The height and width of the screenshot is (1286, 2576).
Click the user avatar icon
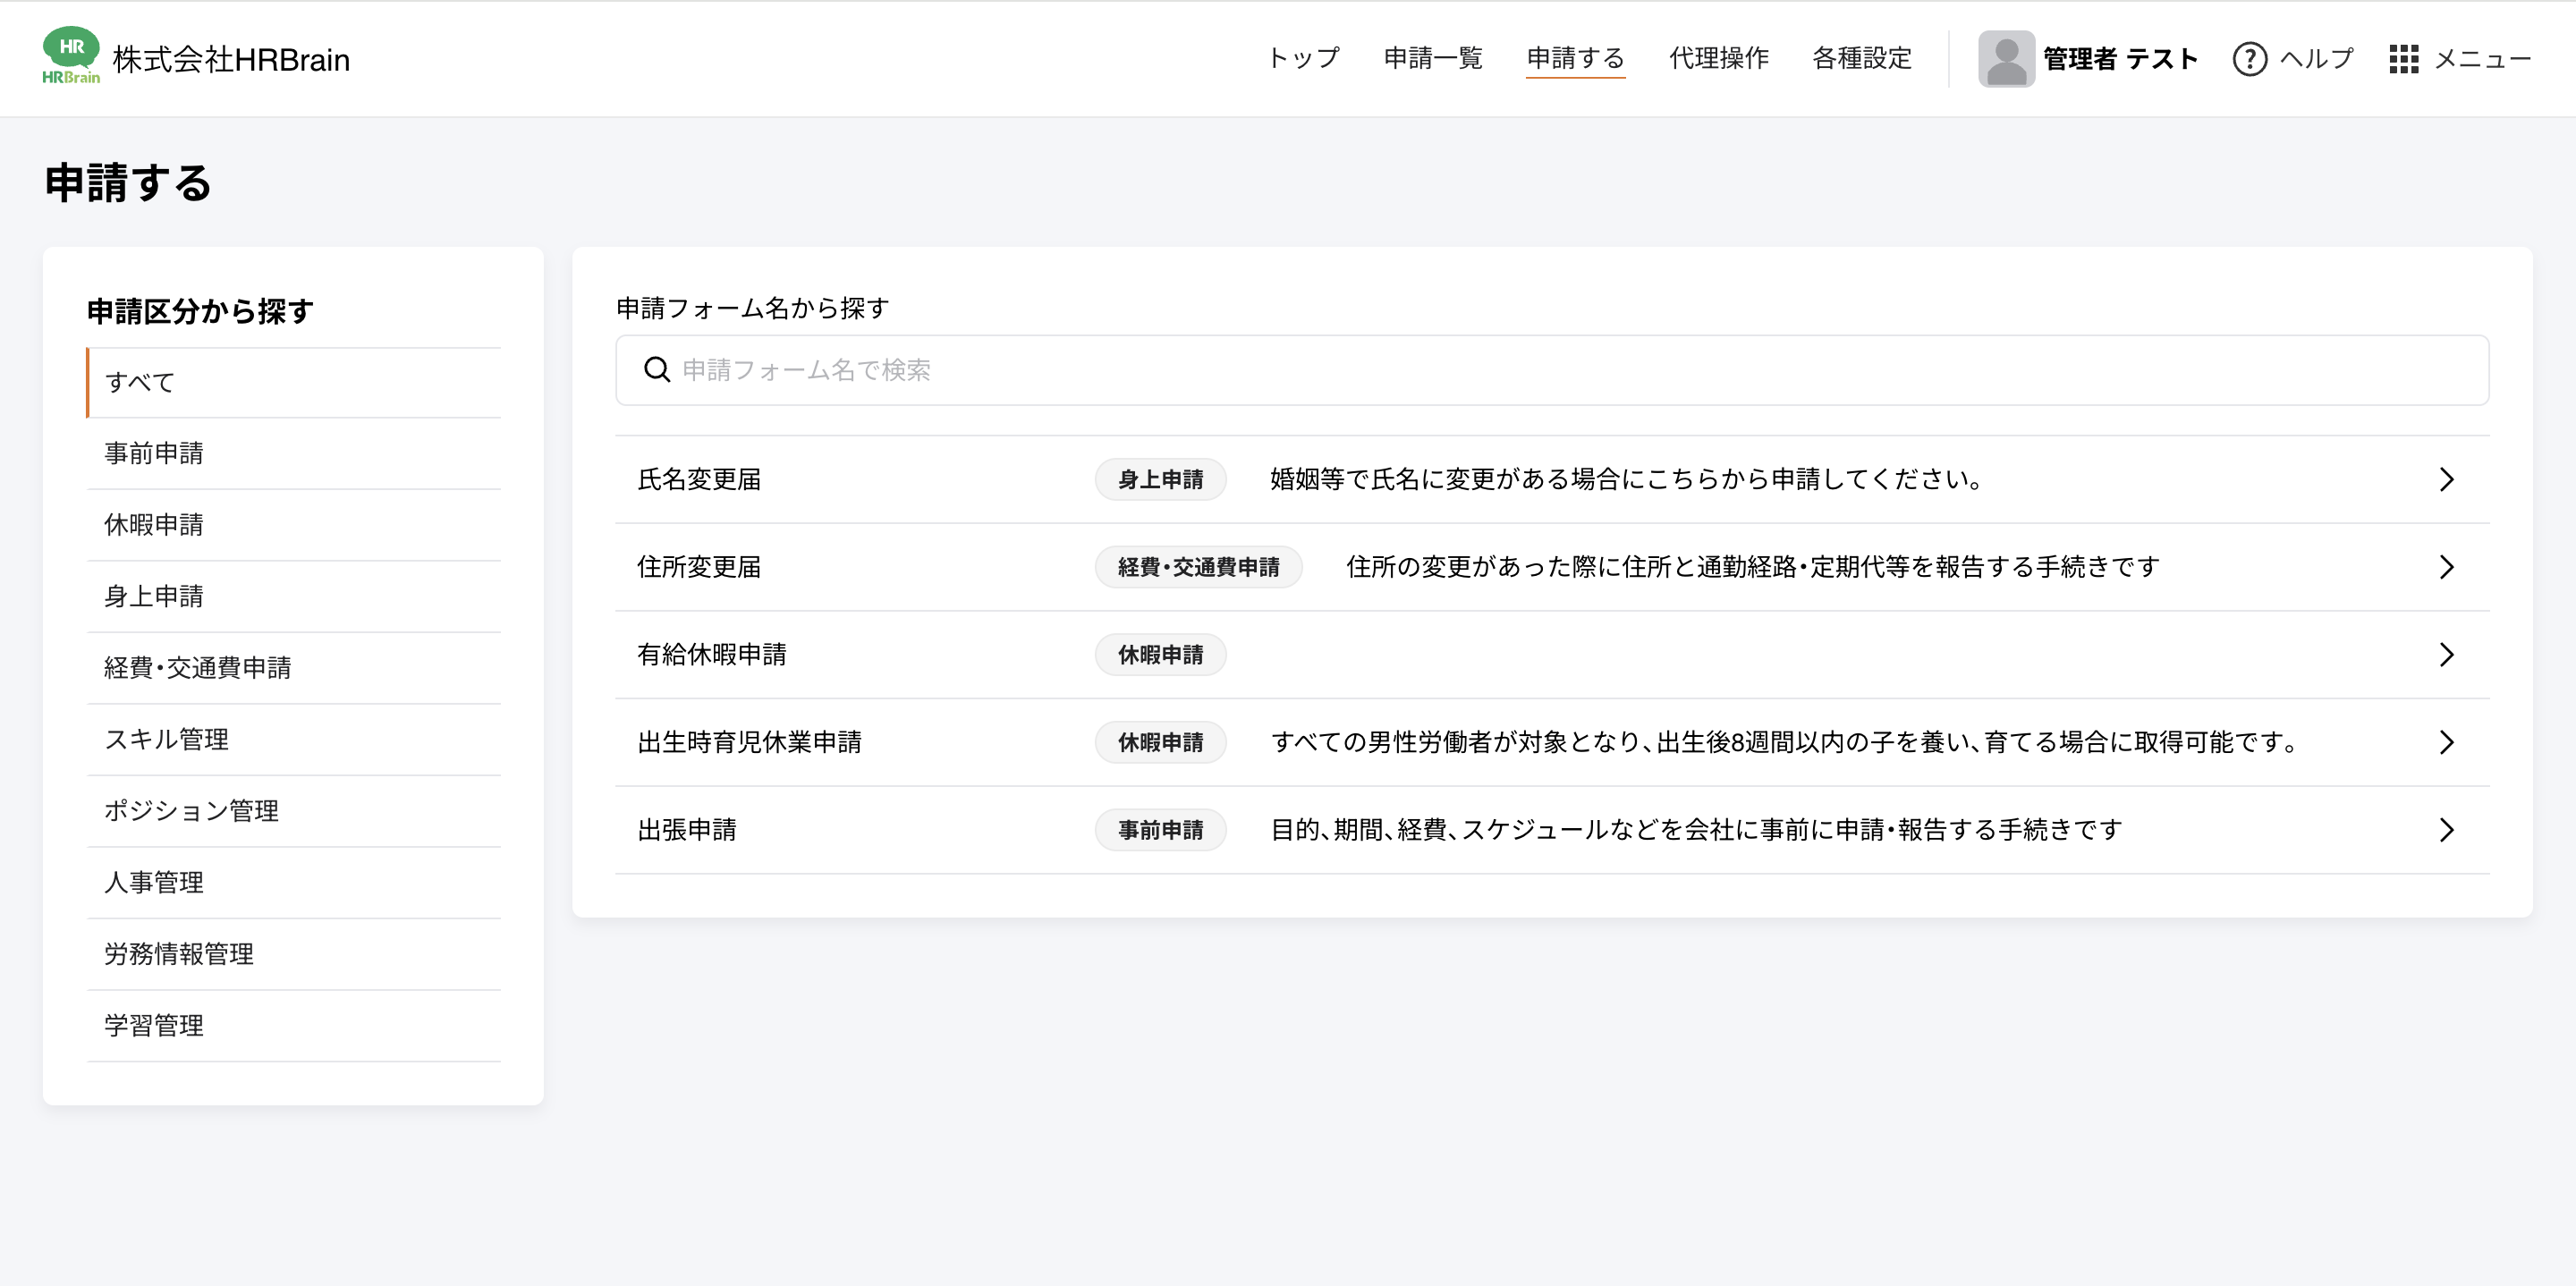2005,59
